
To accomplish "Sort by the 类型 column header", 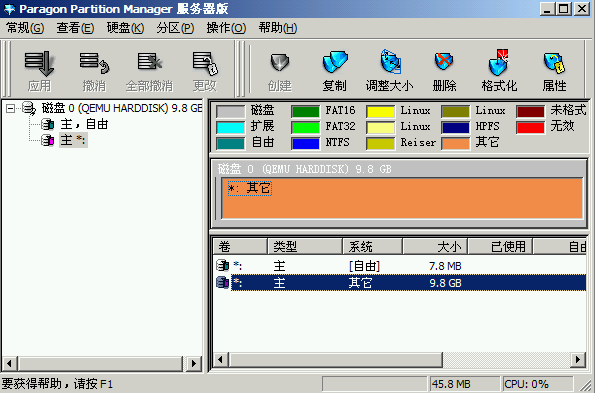I will point(305,247).
